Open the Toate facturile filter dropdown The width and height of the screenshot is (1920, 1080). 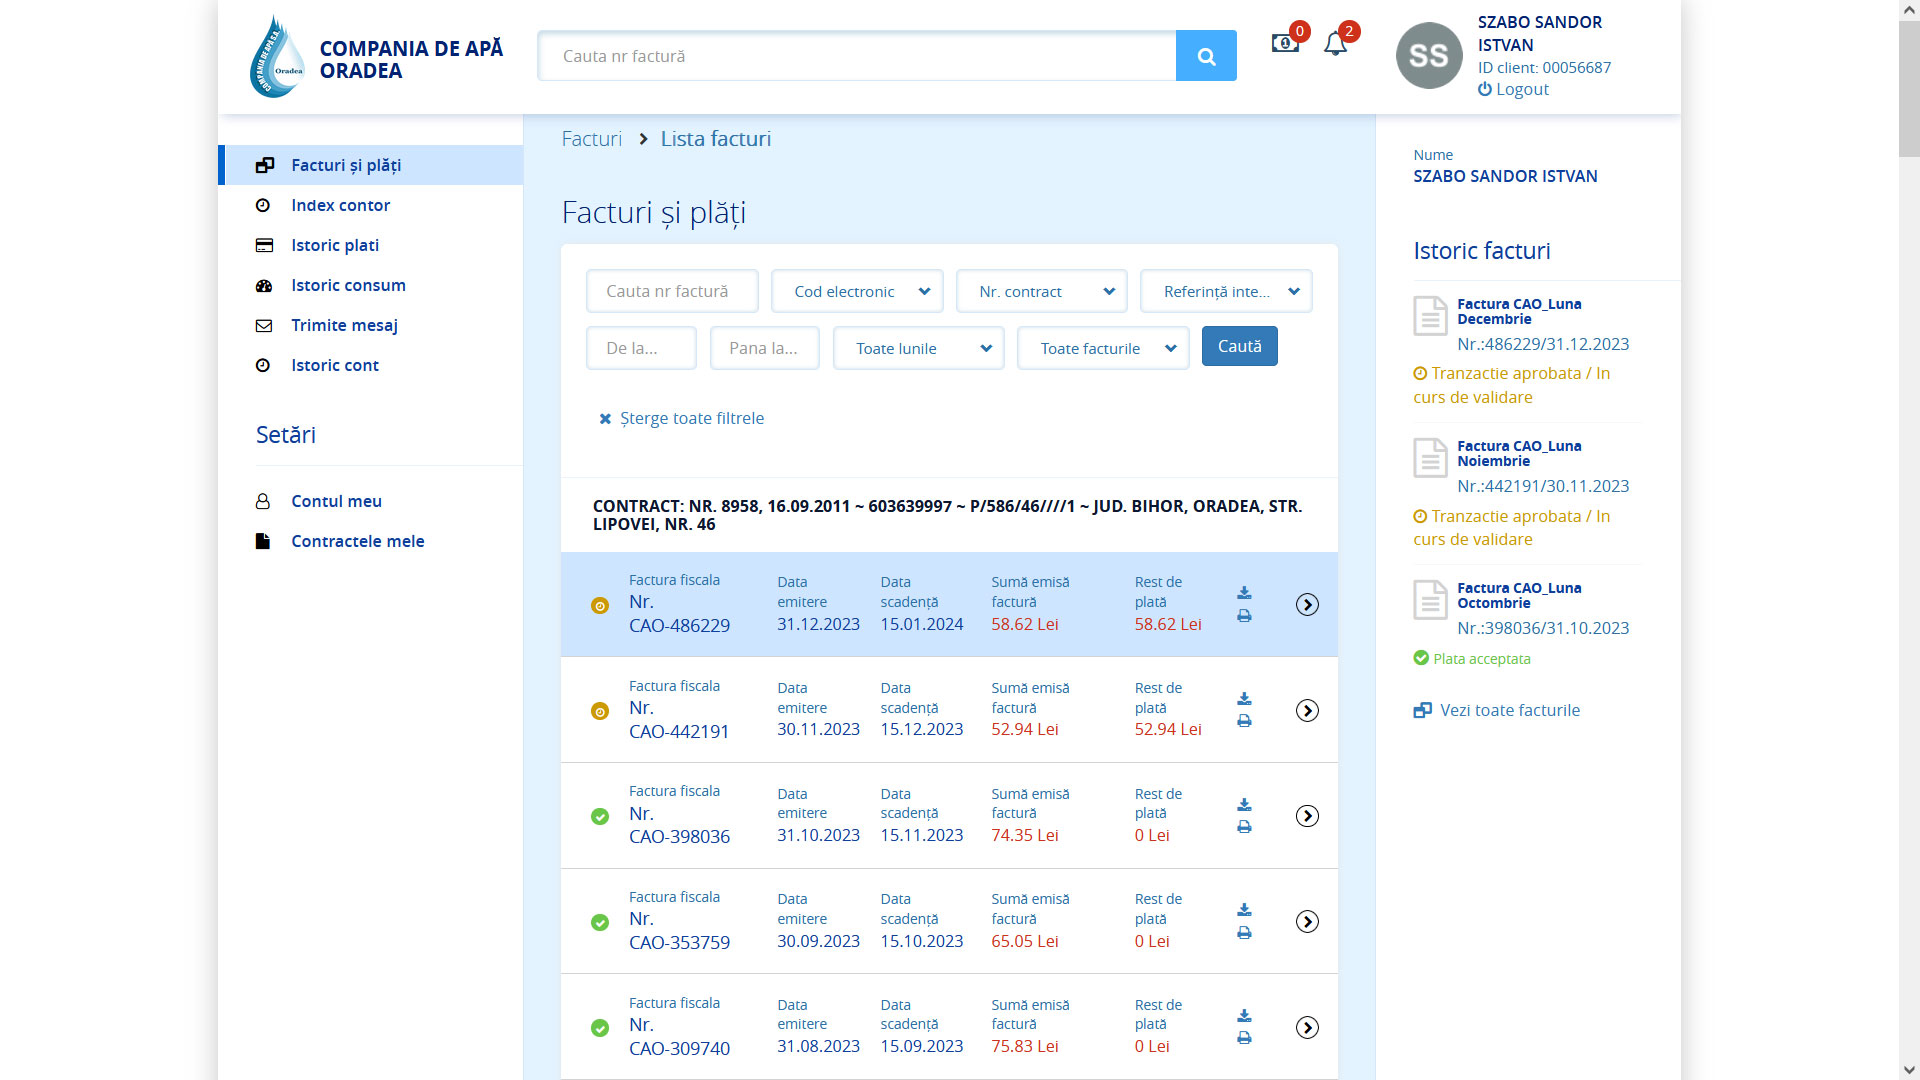[x=1102, y=349]
